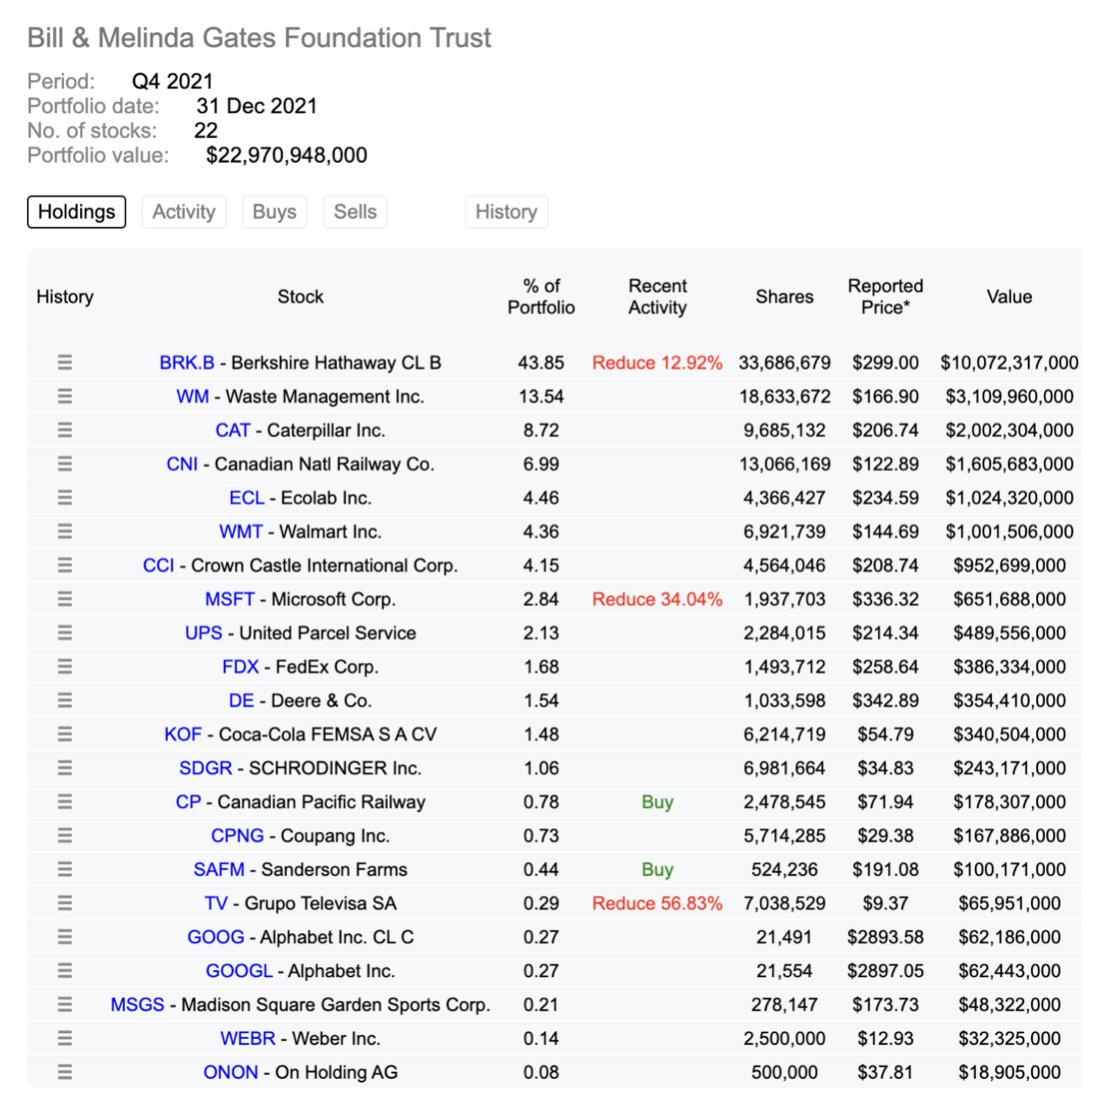Open the Sells tab

tap(355, 212)
